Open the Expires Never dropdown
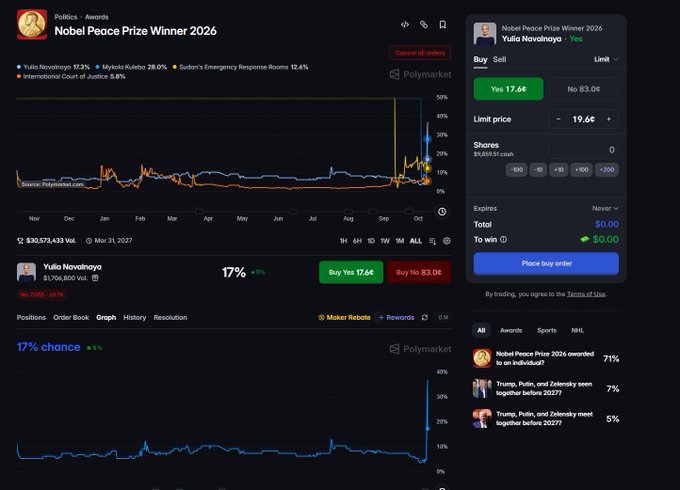 coord(605,209)
